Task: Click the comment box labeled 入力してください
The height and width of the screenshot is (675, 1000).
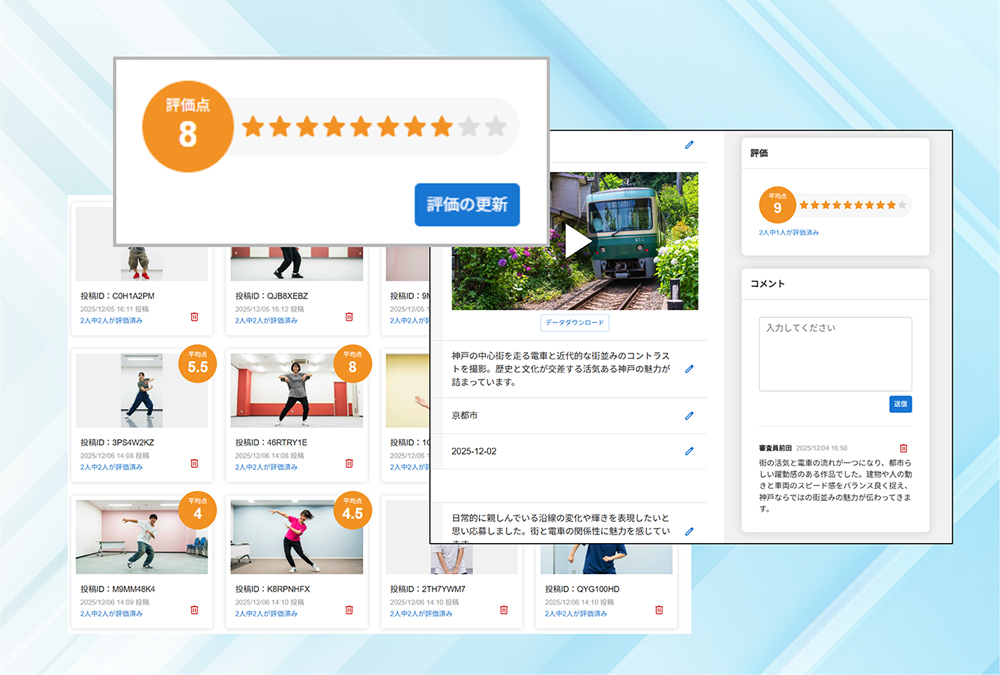Action: tap(835, 354)
